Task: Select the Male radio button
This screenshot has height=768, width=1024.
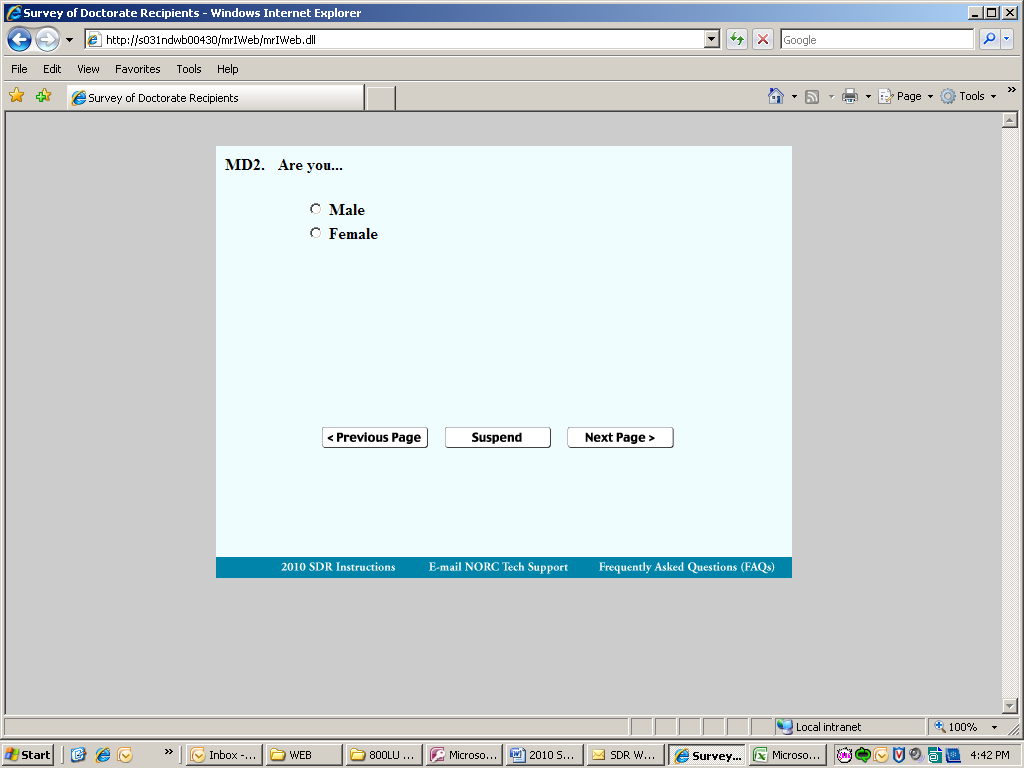Action: coord(315,209)
